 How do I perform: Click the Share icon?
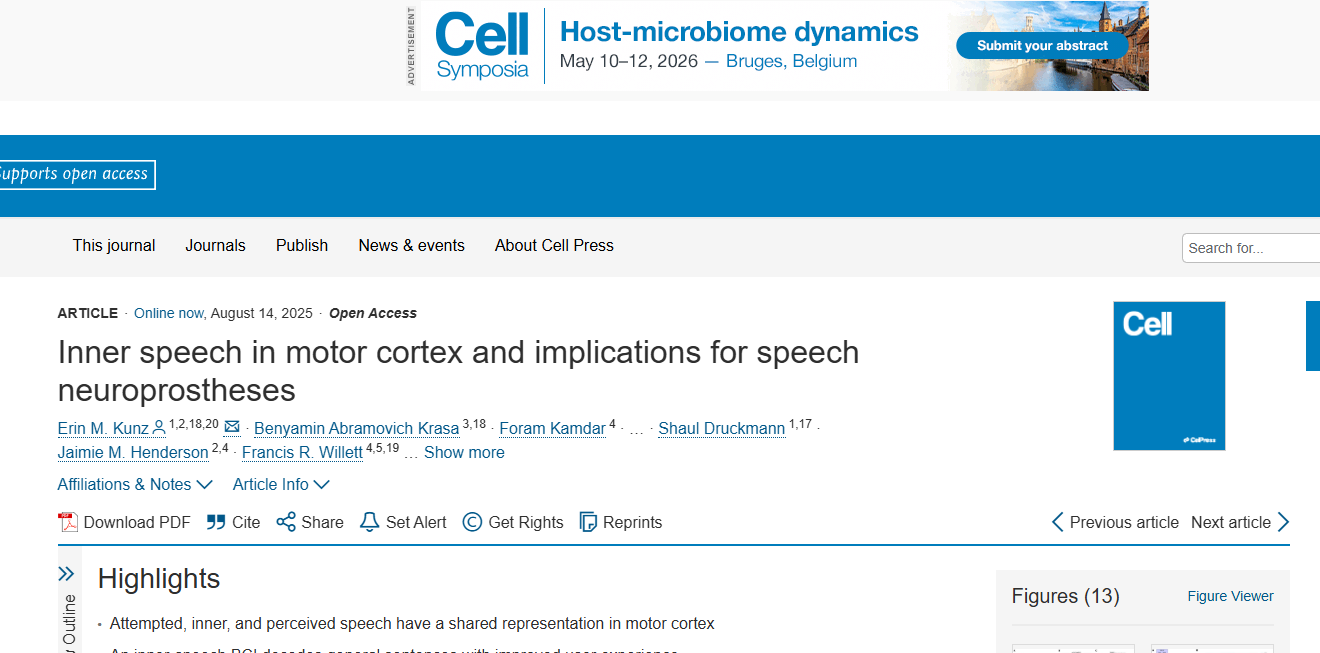coord(286,522)
